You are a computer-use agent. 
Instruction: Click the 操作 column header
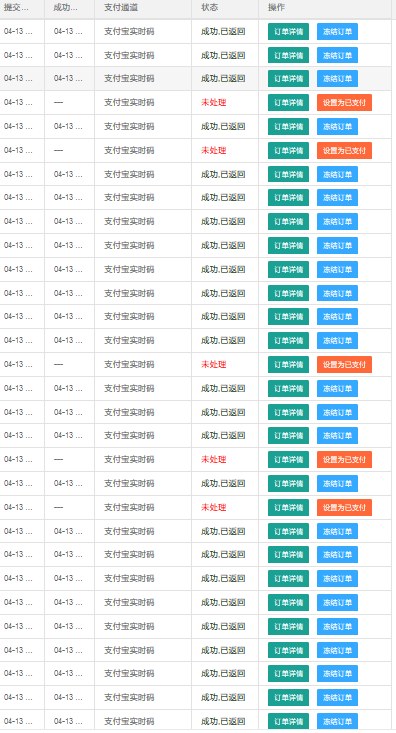[x=276, y=8]
